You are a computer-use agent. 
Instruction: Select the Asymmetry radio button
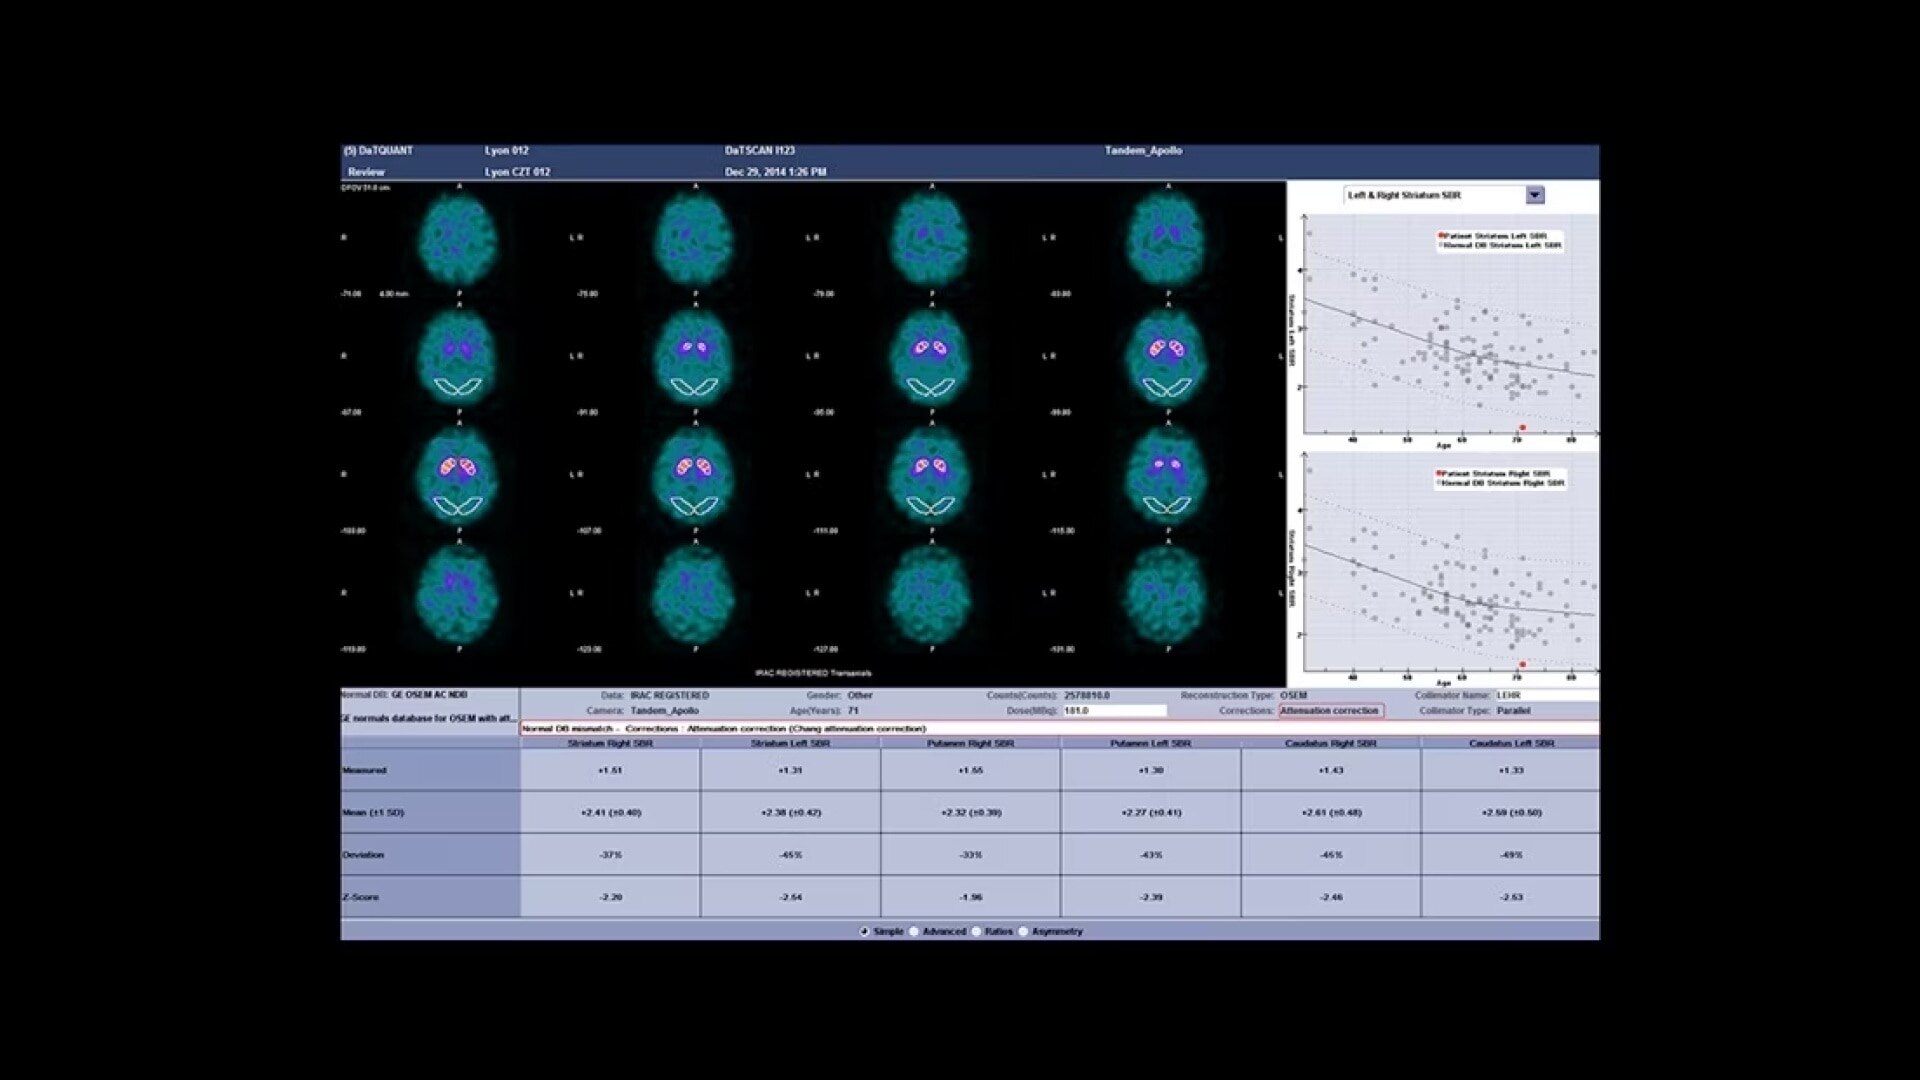pos(1024,931)
